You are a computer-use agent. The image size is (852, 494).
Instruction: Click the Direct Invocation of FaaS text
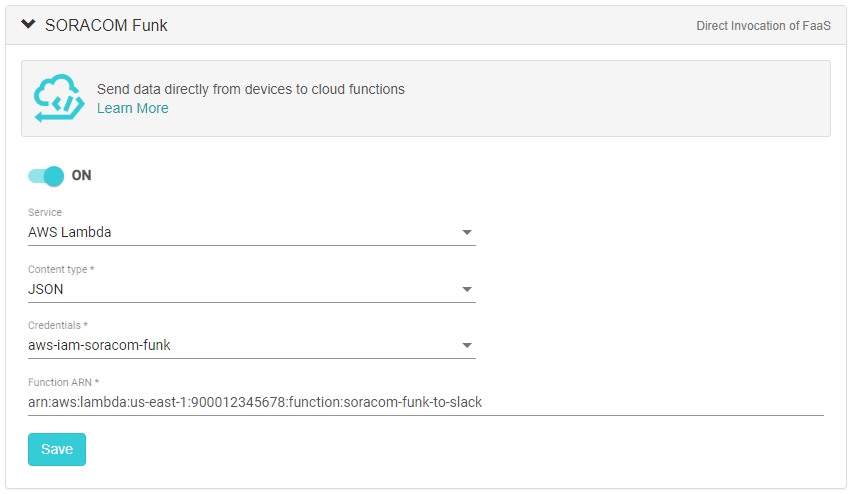(x=763, y=26)
